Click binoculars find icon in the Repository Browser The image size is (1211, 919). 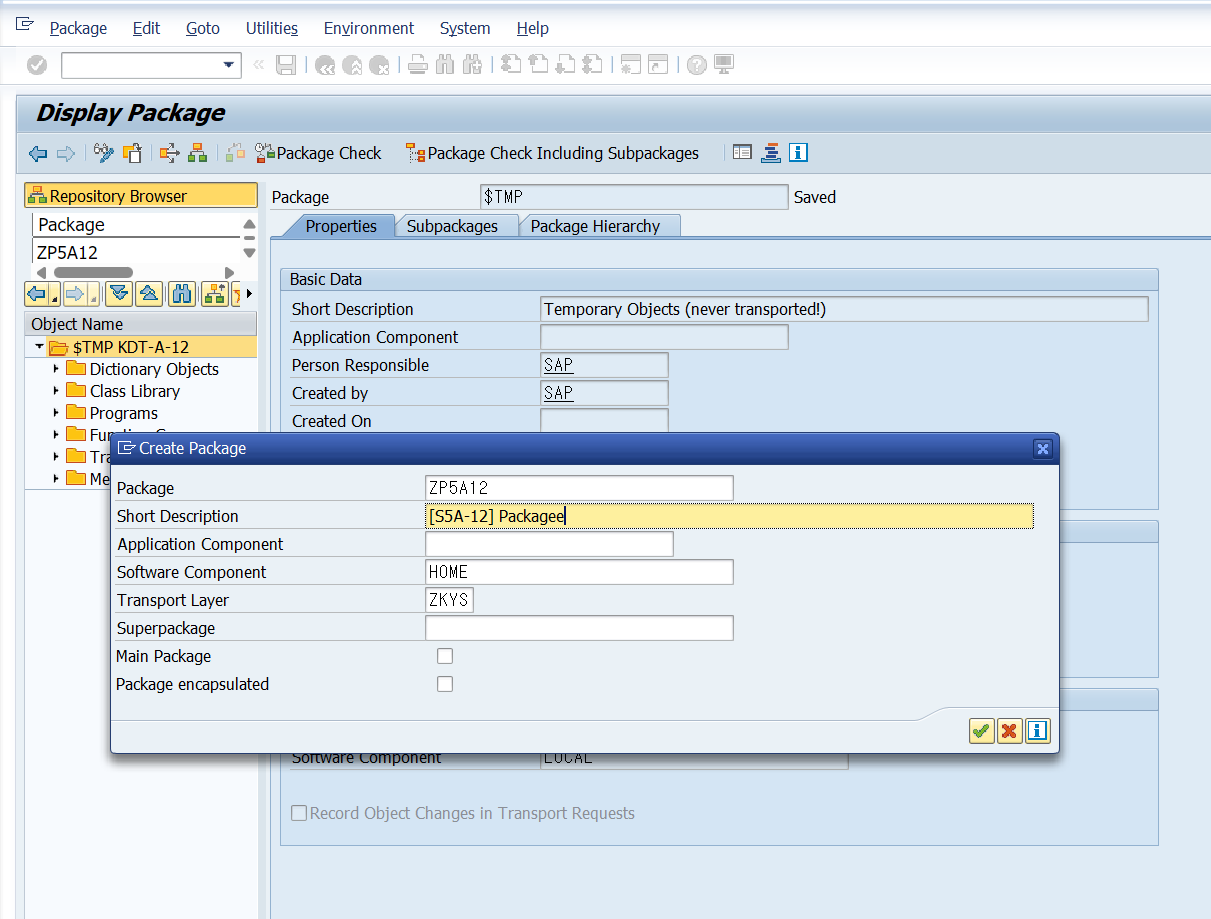[x=182, y=294]
